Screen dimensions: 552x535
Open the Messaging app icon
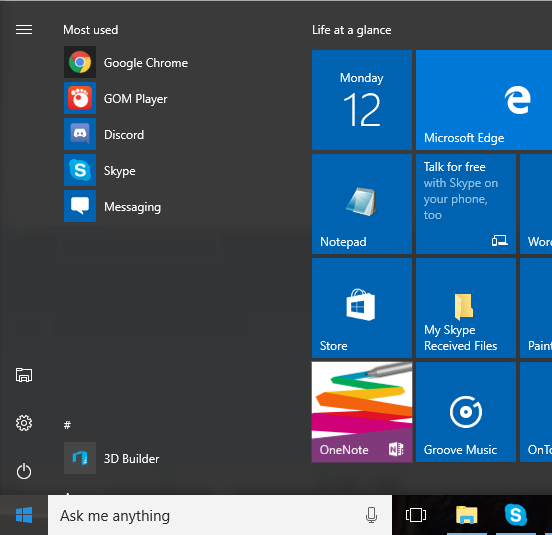pyautogui.click(x=80, y=206)
